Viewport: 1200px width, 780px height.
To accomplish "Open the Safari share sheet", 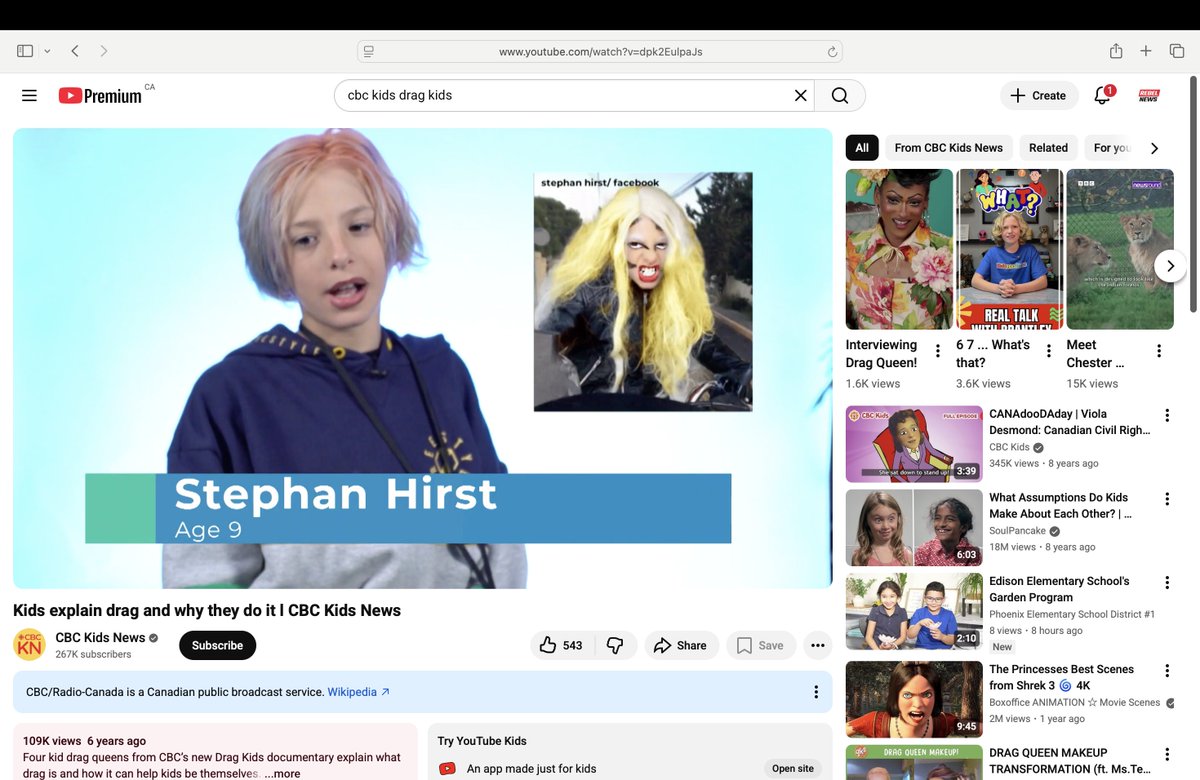I will click(1116, 51).
